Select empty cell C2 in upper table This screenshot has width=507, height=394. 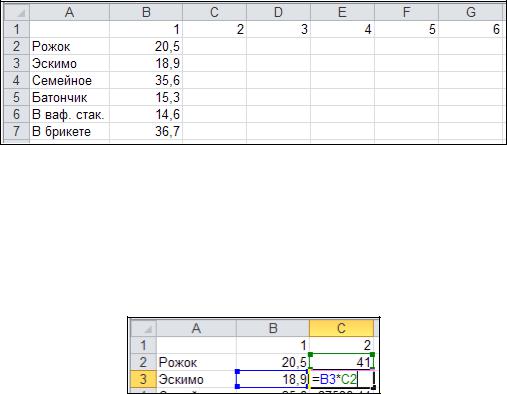(214, 46)
